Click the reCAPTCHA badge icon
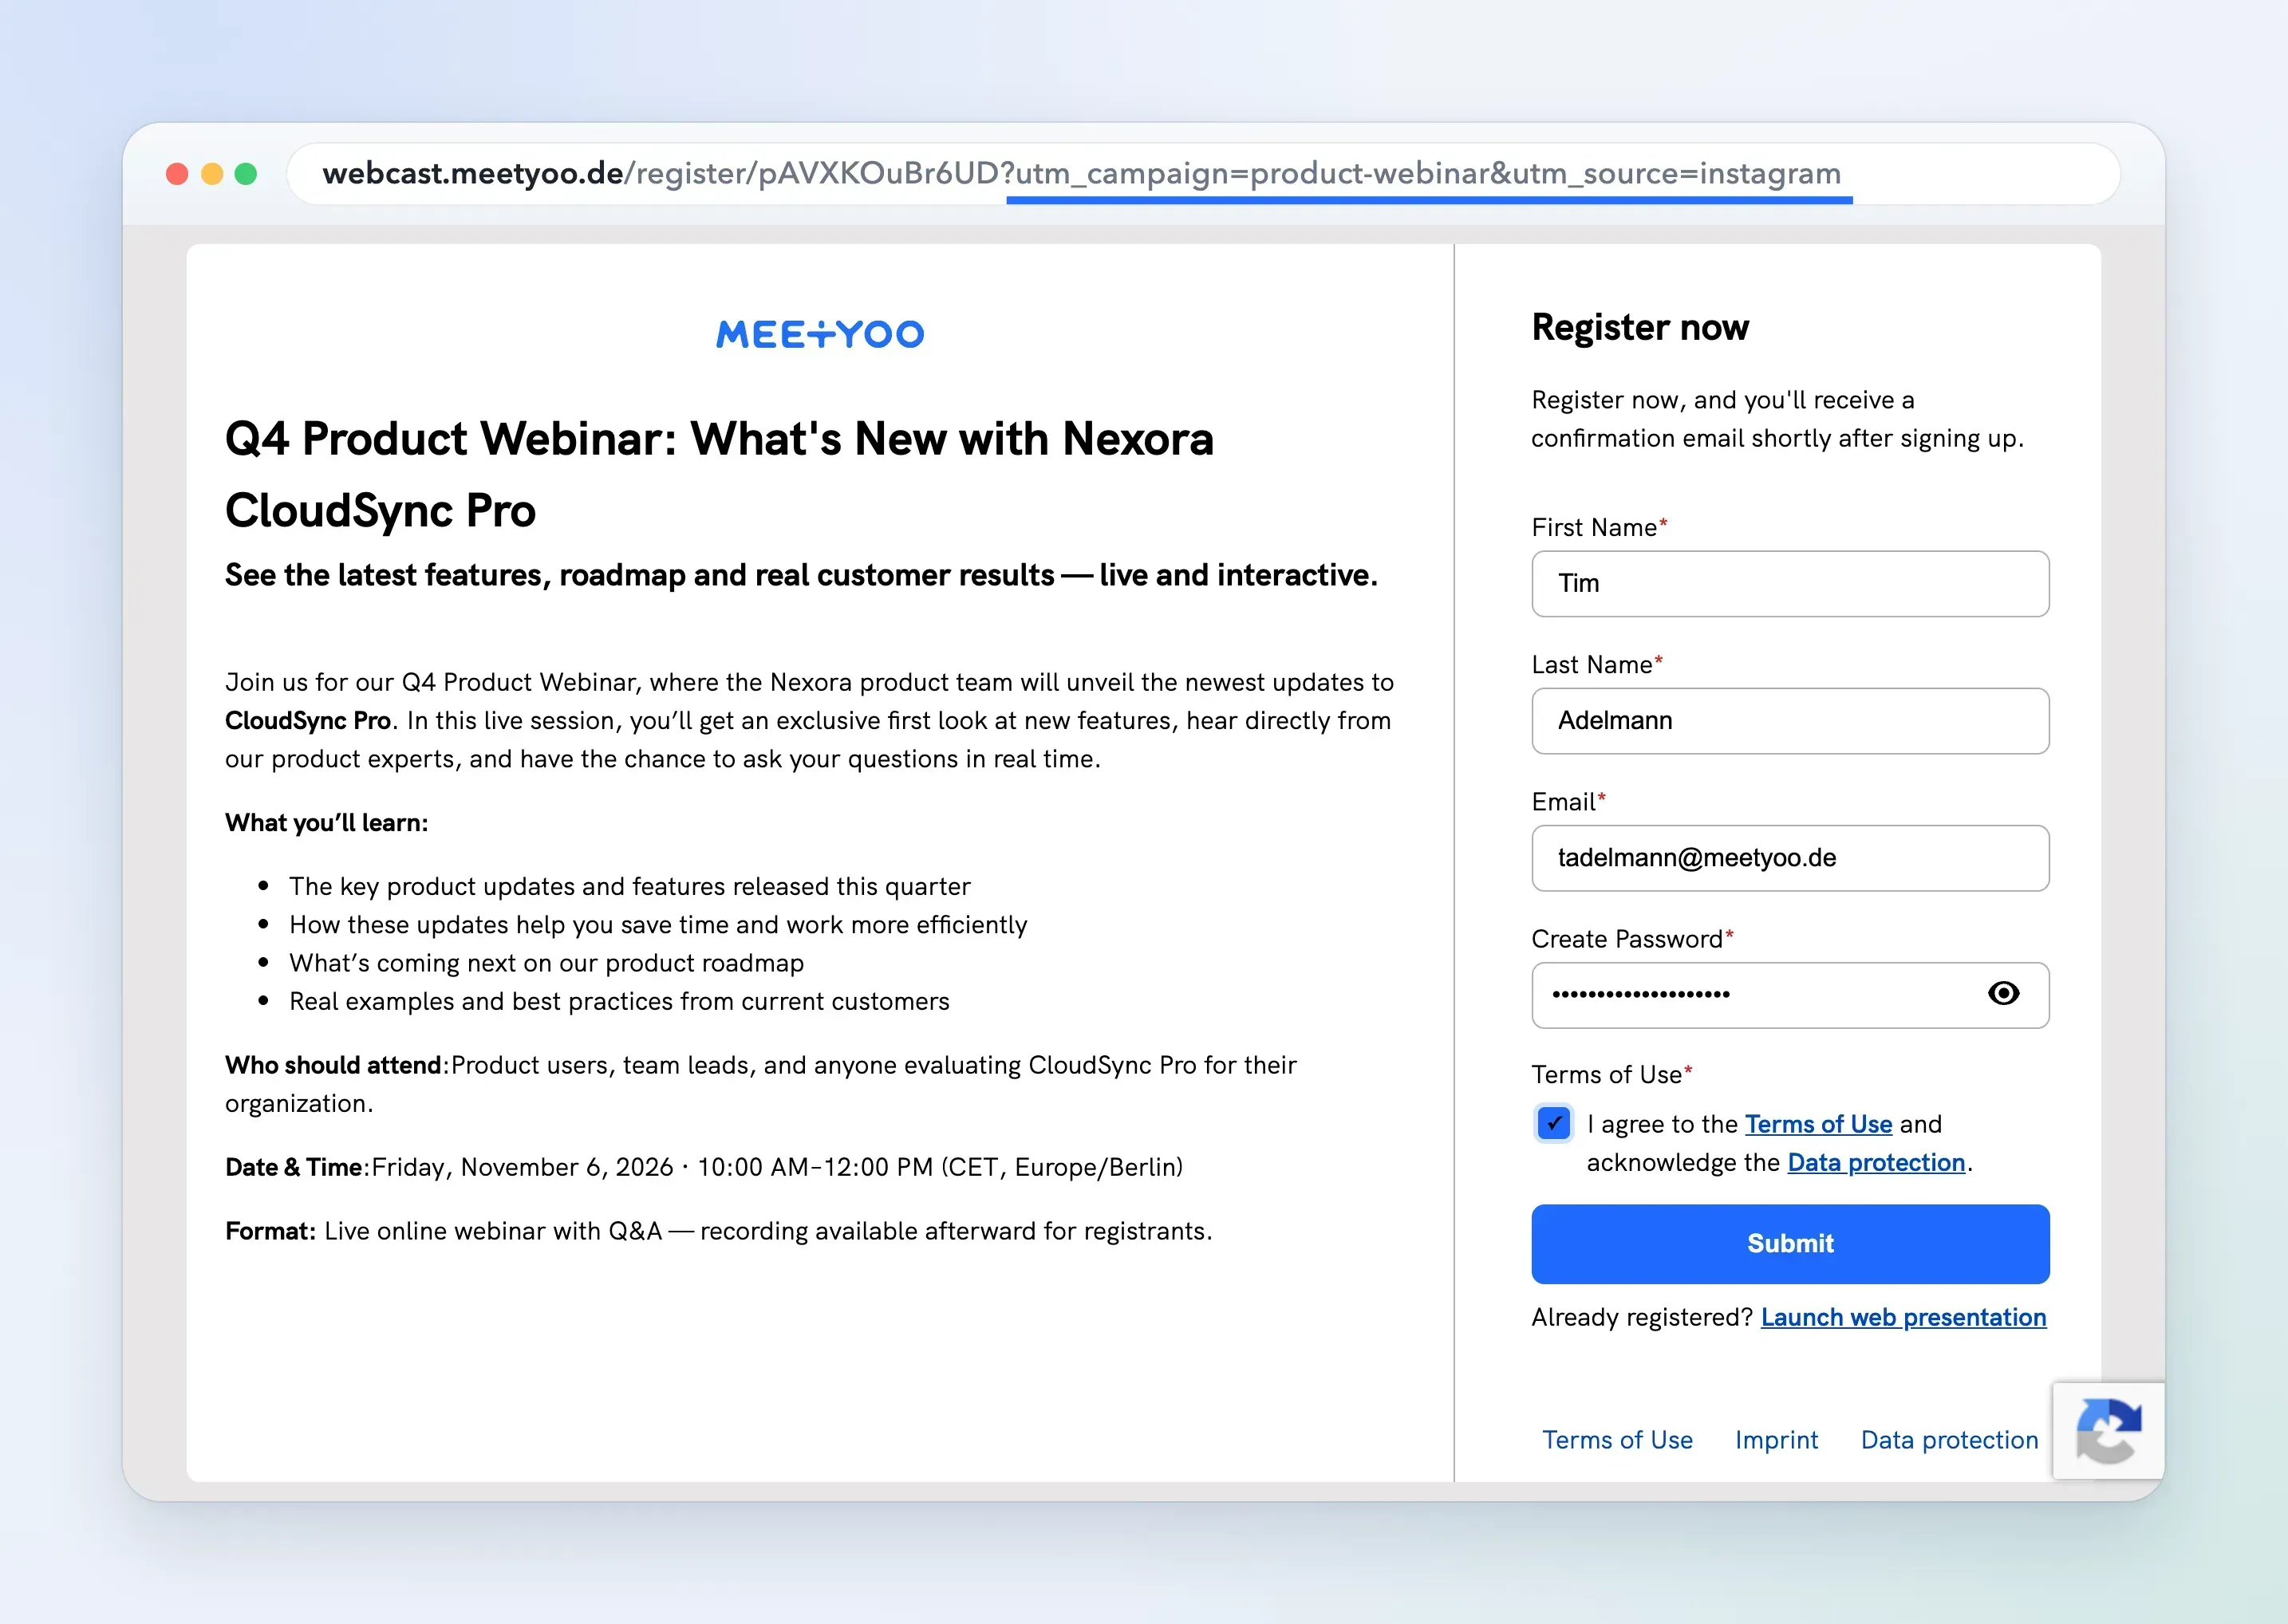Viewport: 2288px width, 1624px height. coord(2108,1430)
